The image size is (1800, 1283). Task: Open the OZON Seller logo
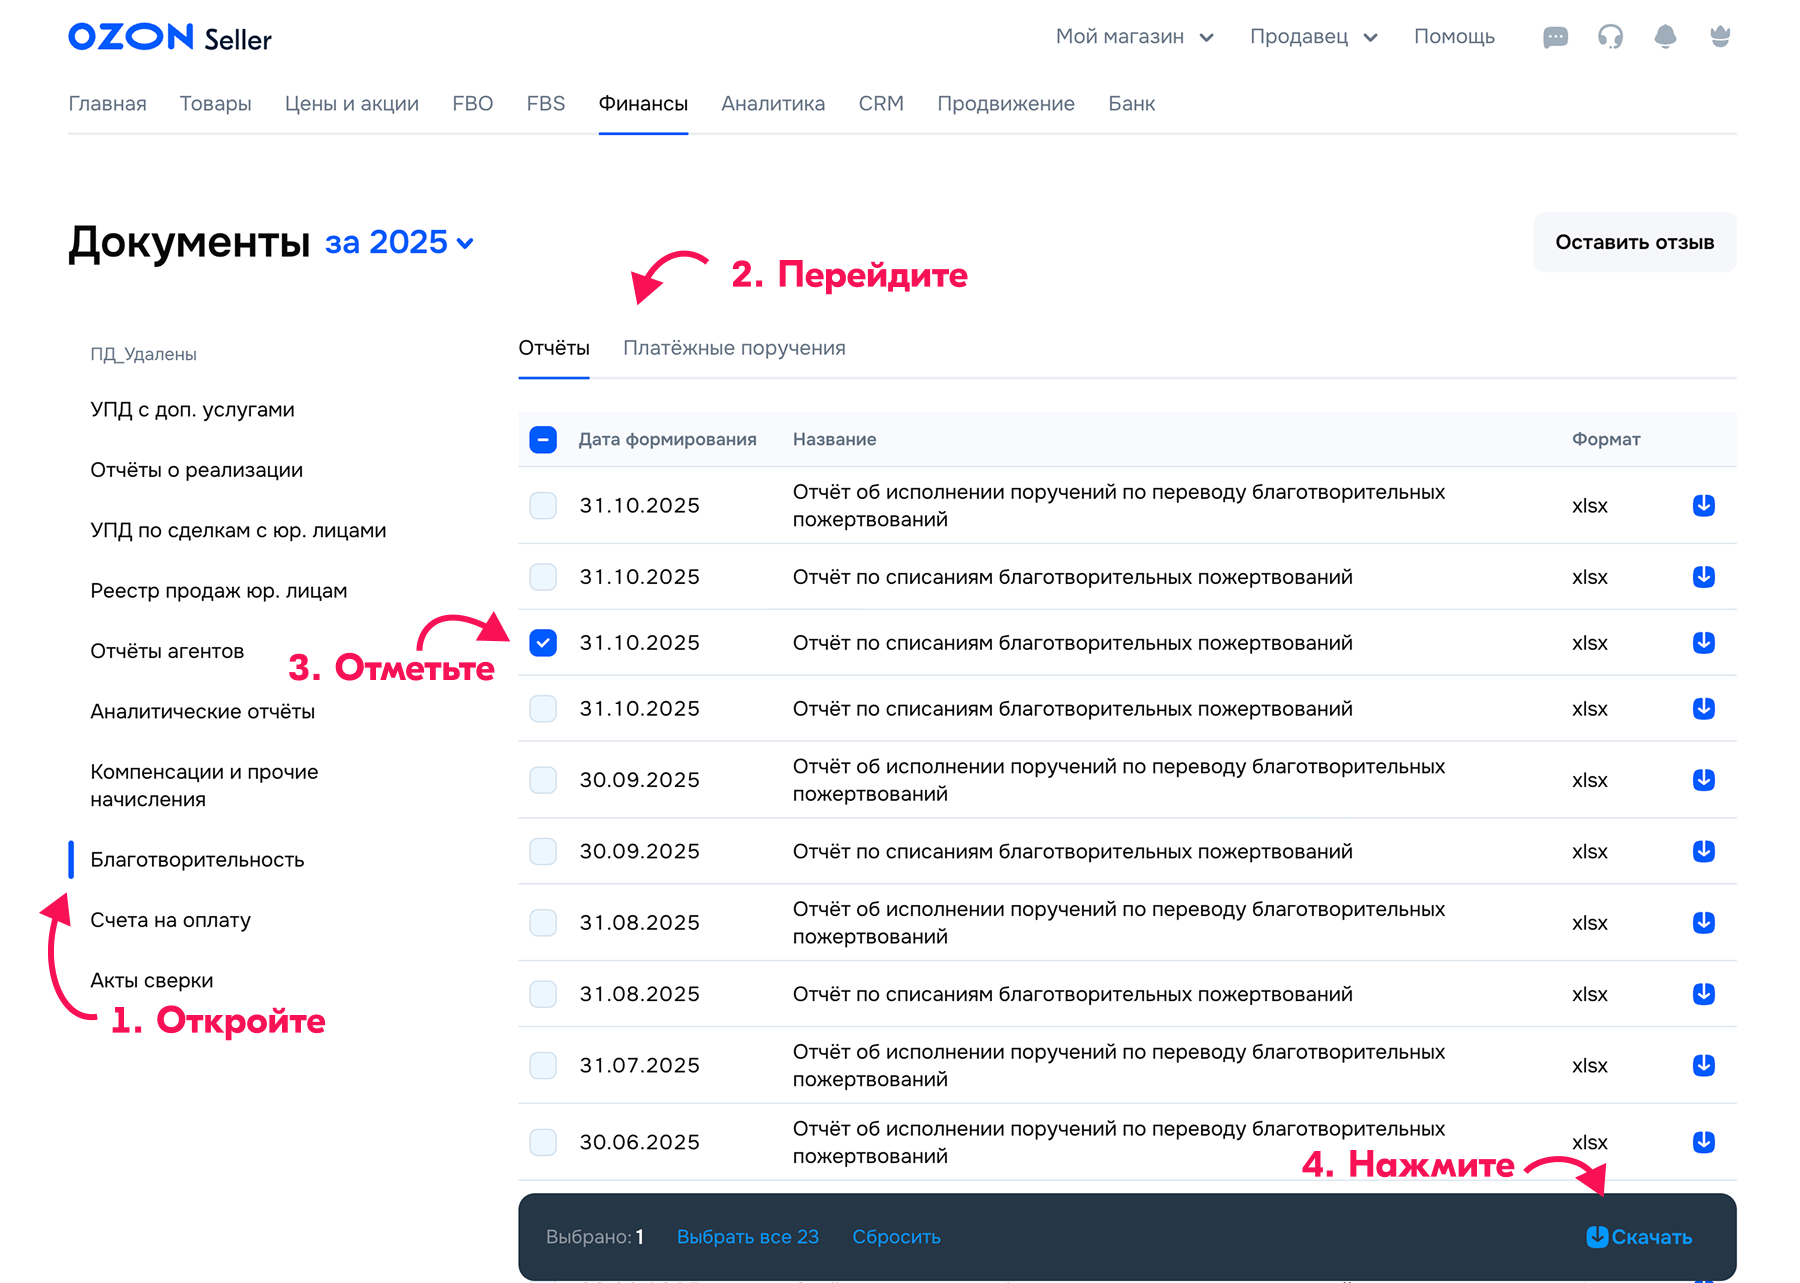(170, 37)
